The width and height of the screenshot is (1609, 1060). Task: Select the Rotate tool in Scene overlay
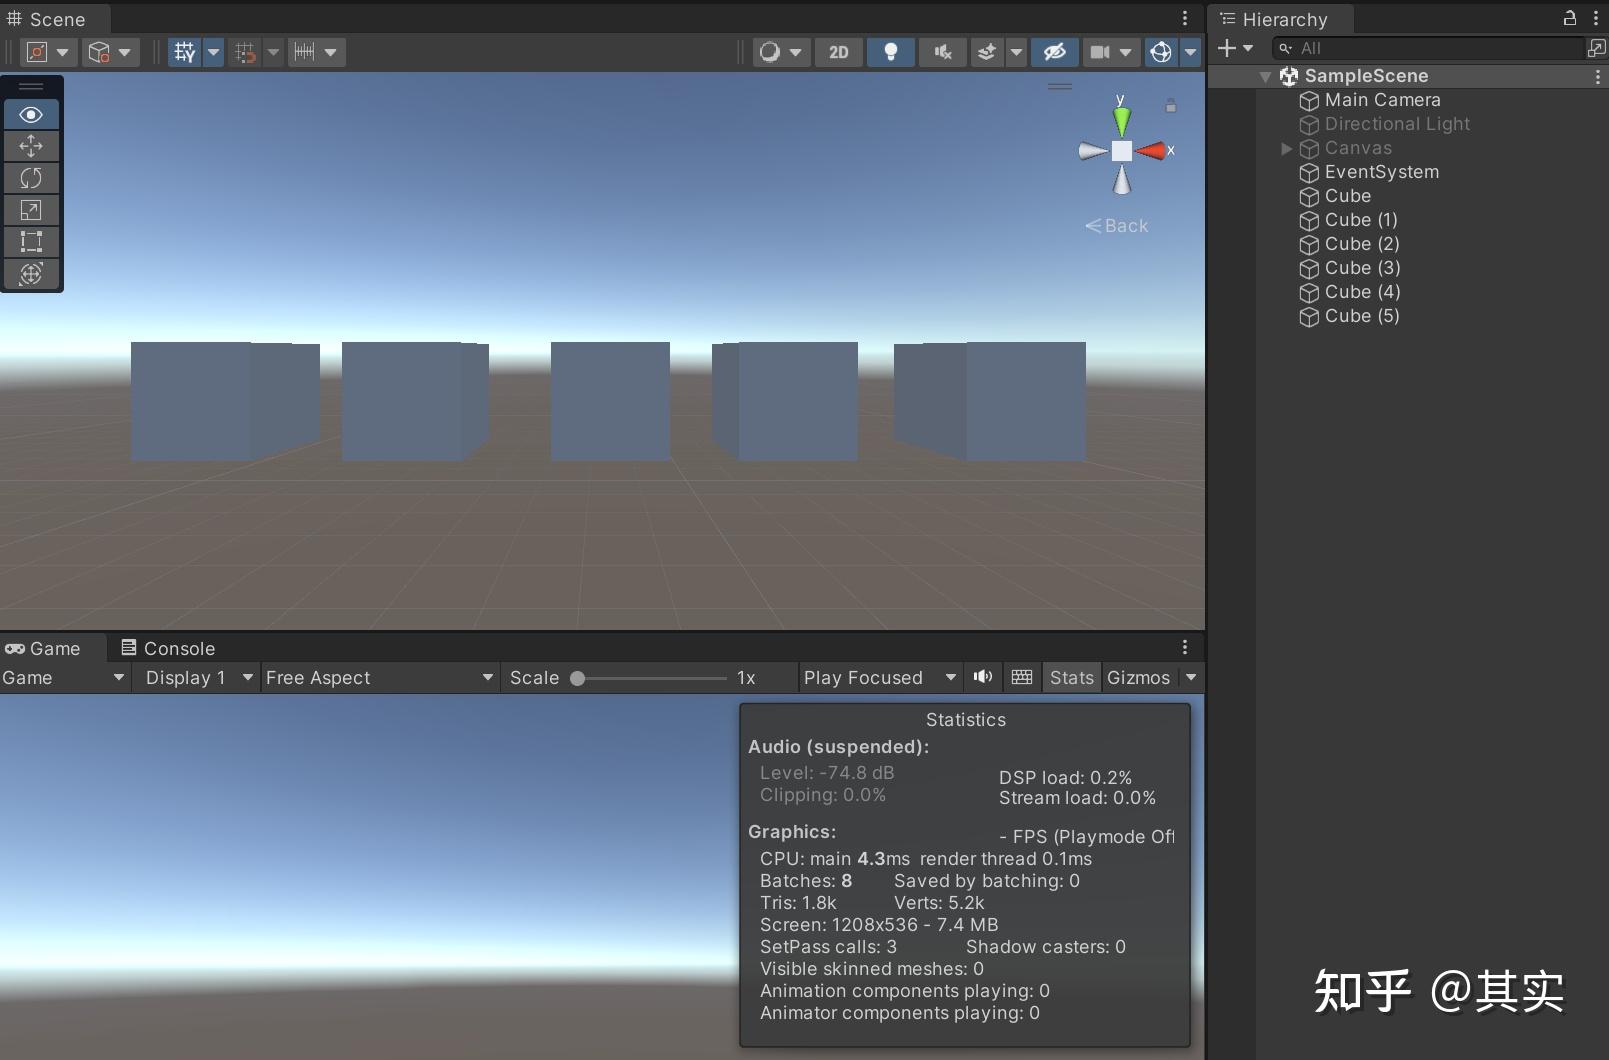click(x=30, y=178)
